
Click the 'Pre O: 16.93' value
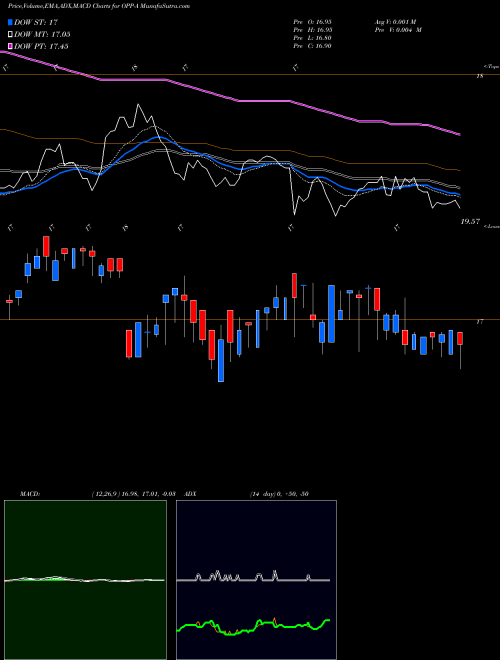point(312,21)
